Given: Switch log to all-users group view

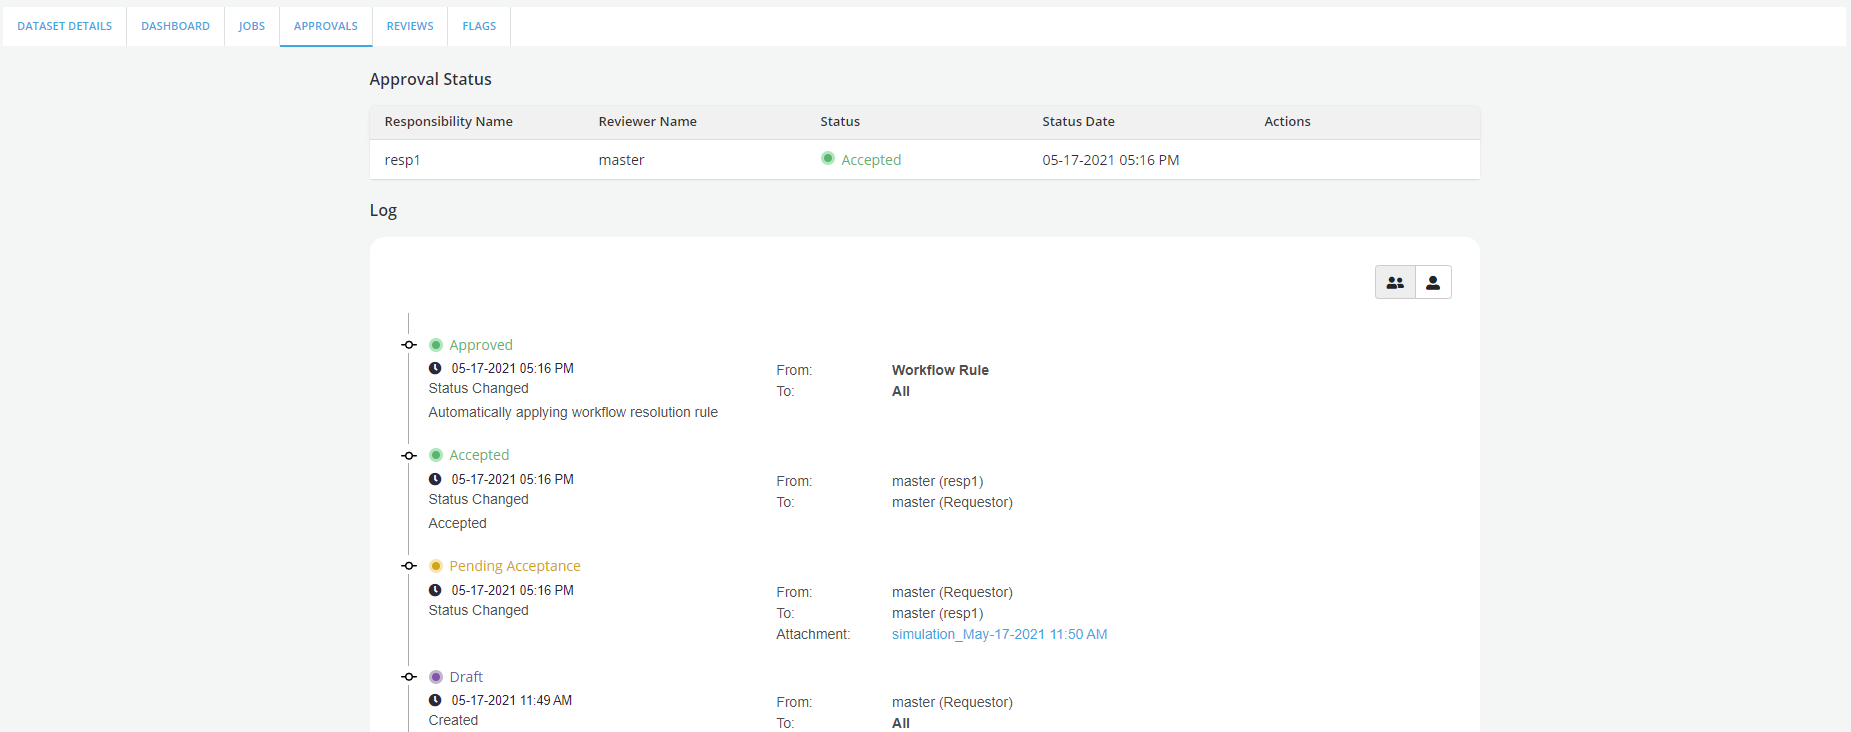Looking at the screenshot, I should [x=1395, y=283].
